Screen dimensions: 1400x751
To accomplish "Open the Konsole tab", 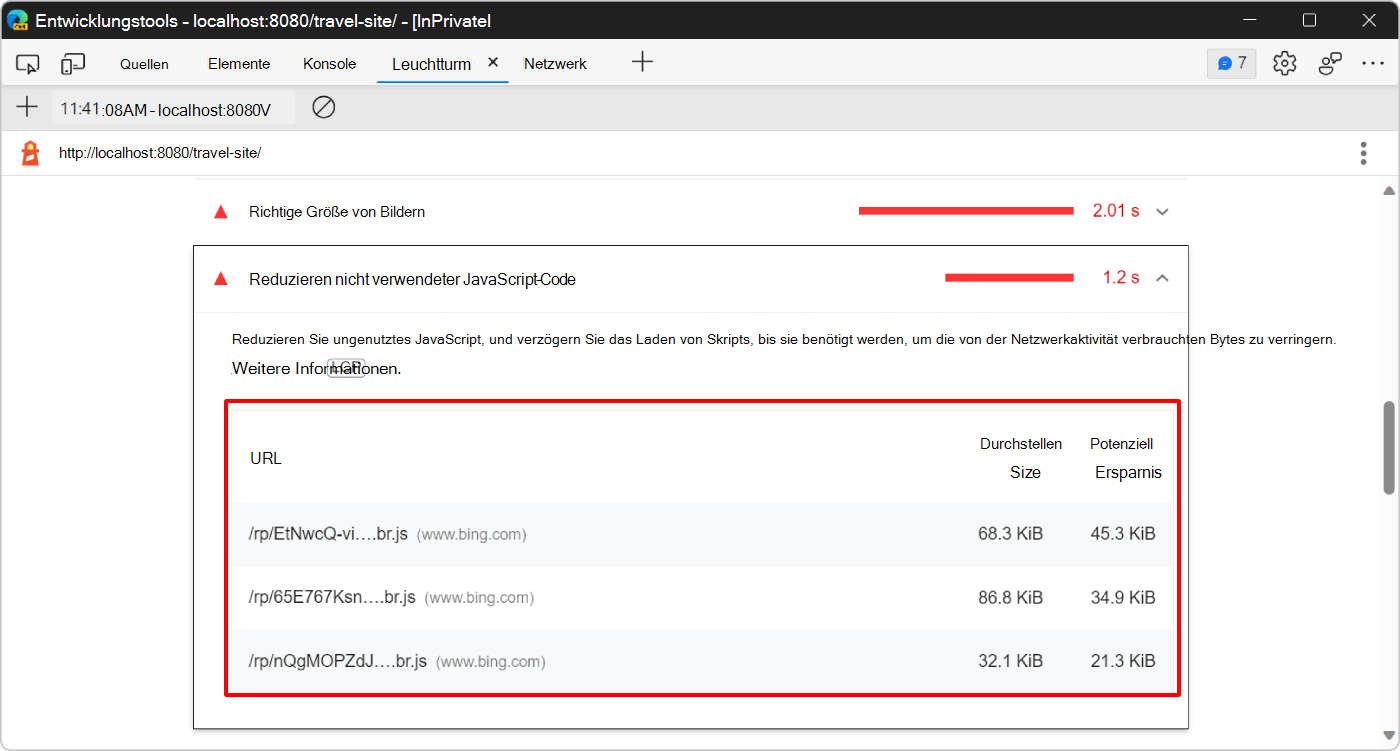I will tap(329, 64).
